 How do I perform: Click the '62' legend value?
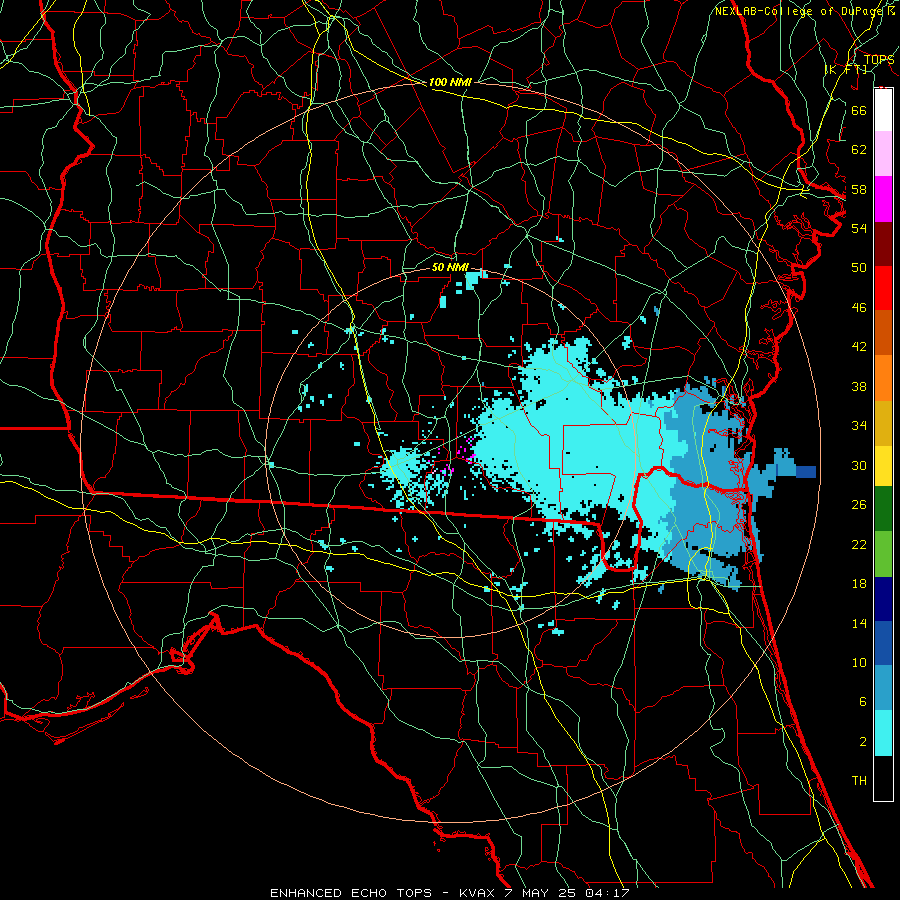(x=859, y=150)
